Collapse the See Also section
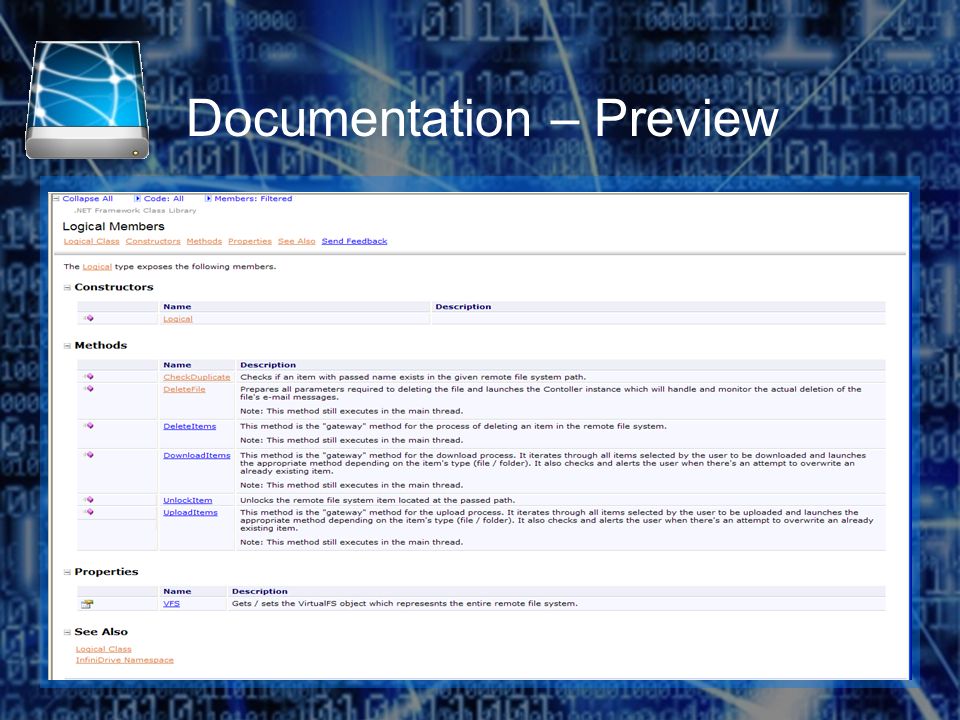 [67, 632]
